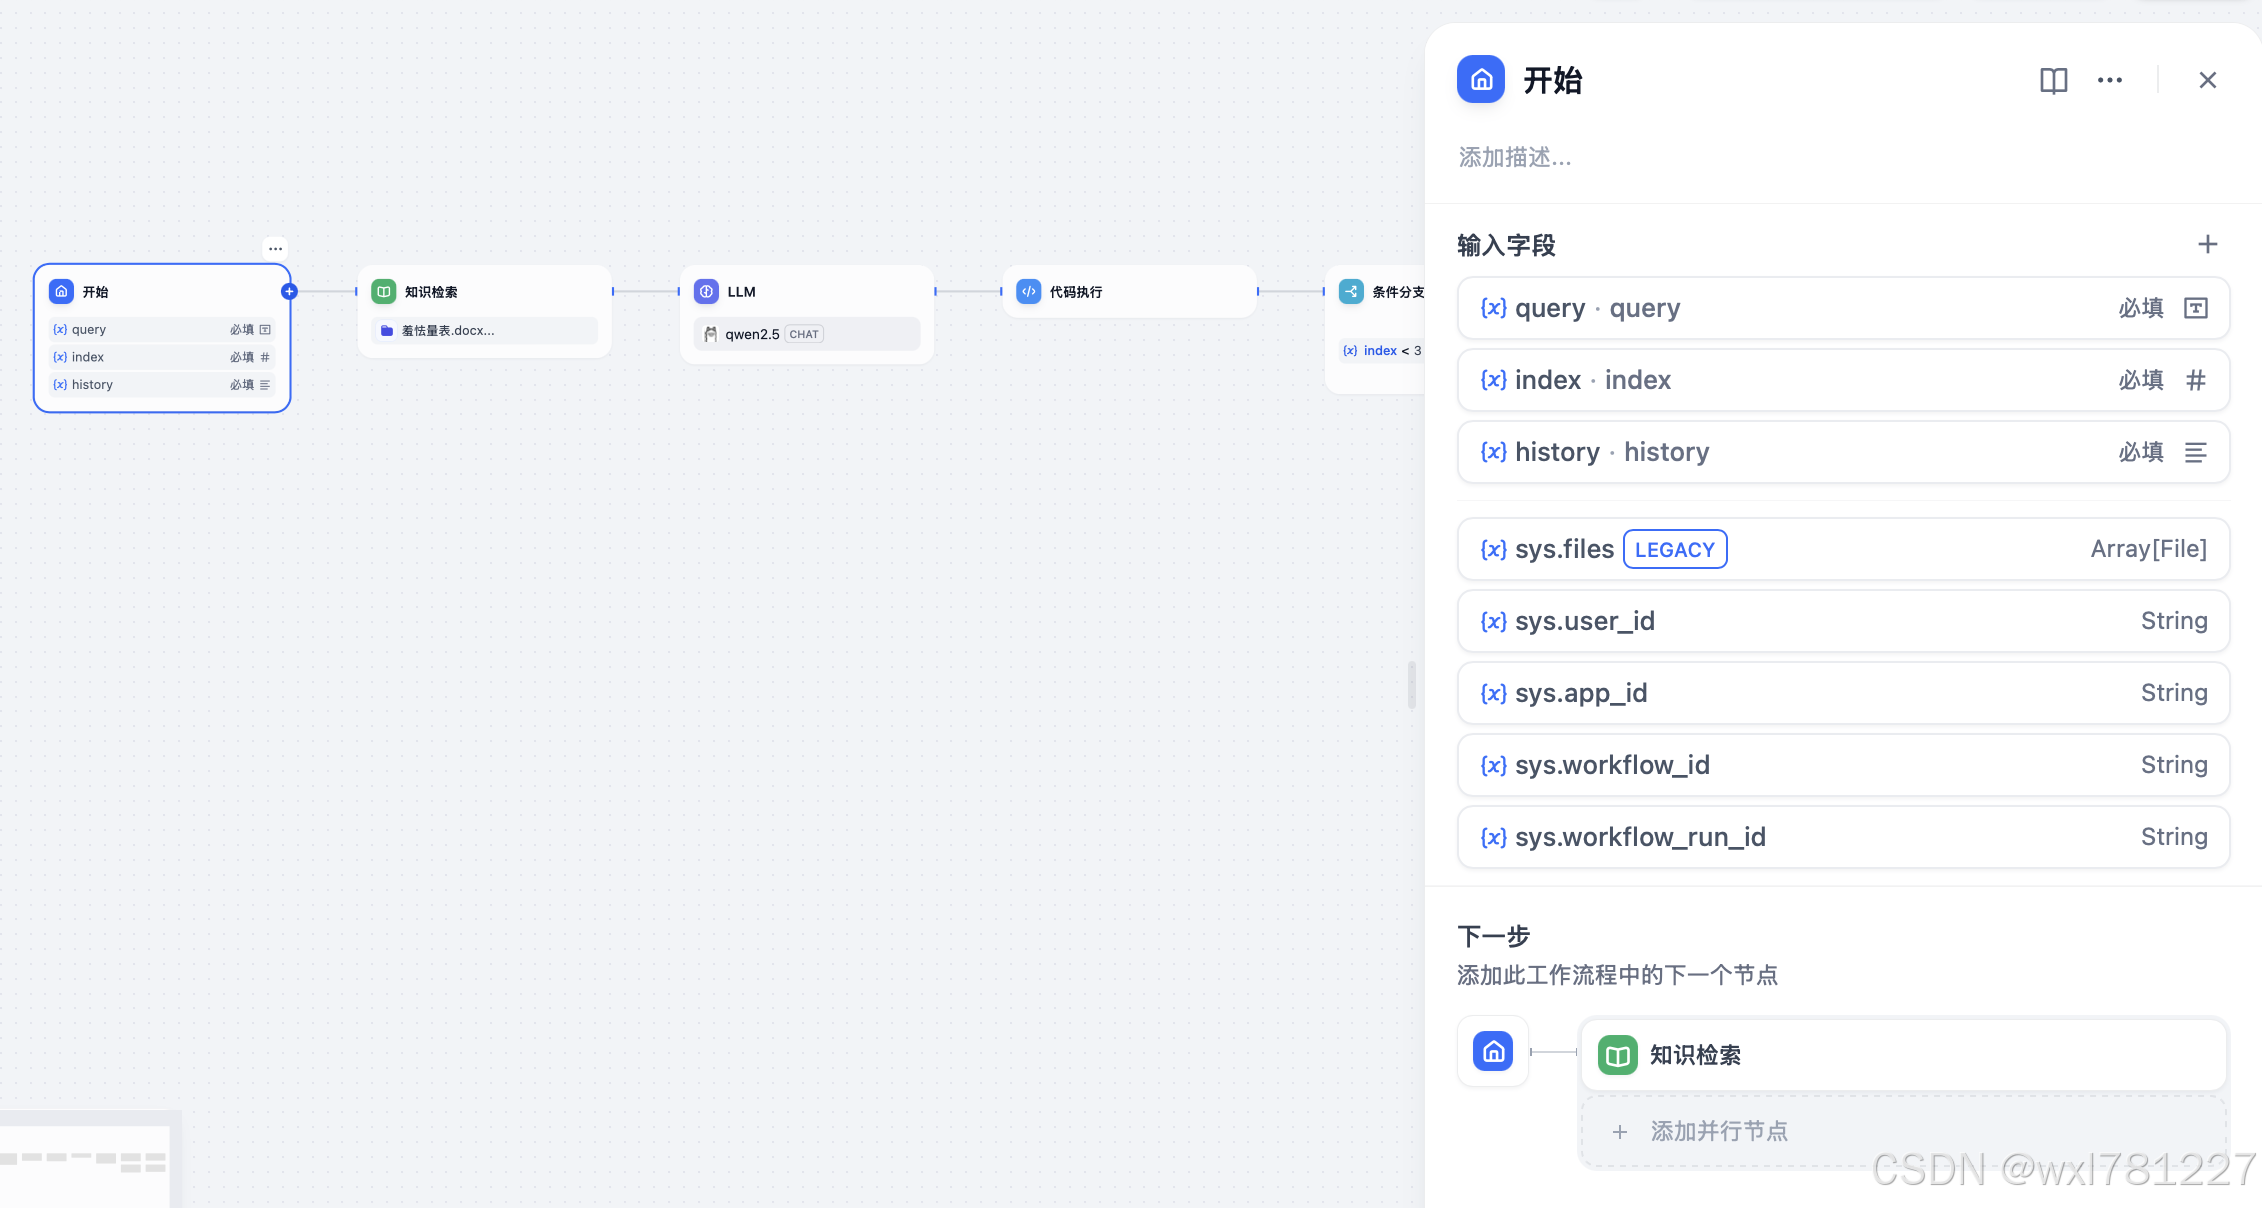This screenshot has height=1208, width=2262.
Task: Select the sys.app_id variable row
Action: [1843, 693]
